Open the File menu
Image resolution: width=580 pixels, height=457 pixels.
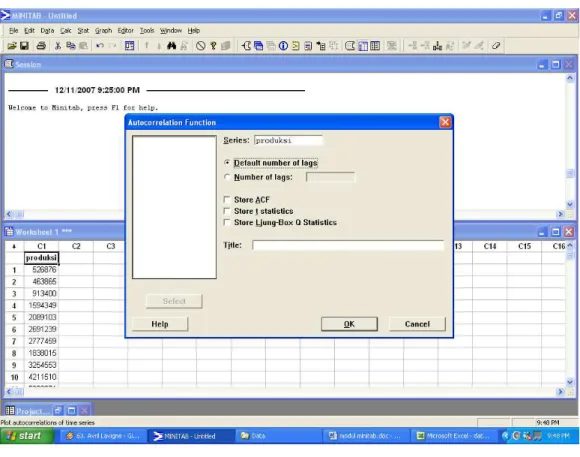coord(13,31)
